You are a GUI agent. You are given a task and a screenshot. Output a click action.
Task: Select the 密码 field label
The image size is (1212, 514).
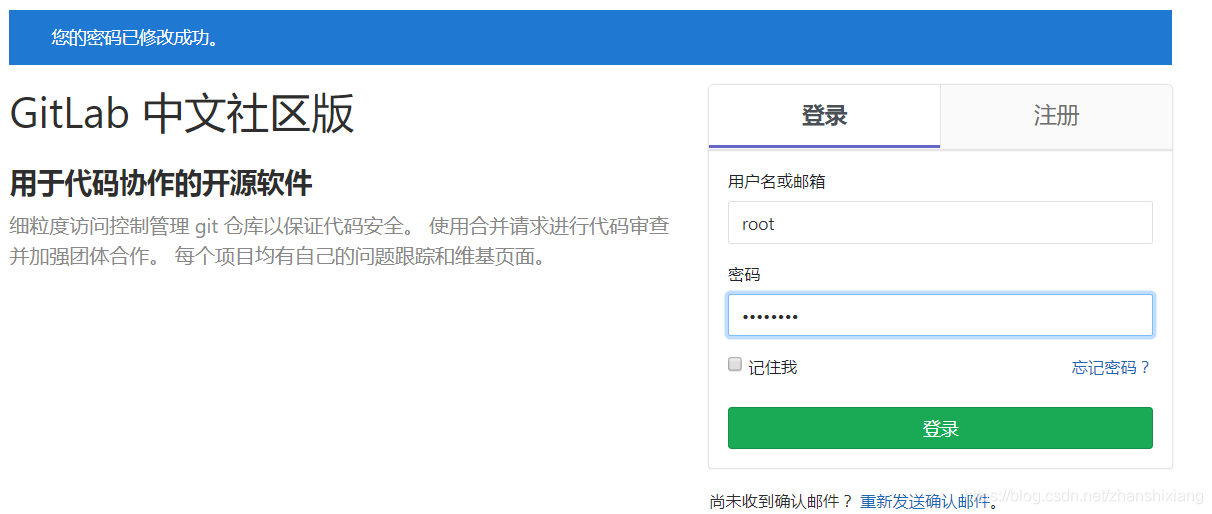(744, 274)
